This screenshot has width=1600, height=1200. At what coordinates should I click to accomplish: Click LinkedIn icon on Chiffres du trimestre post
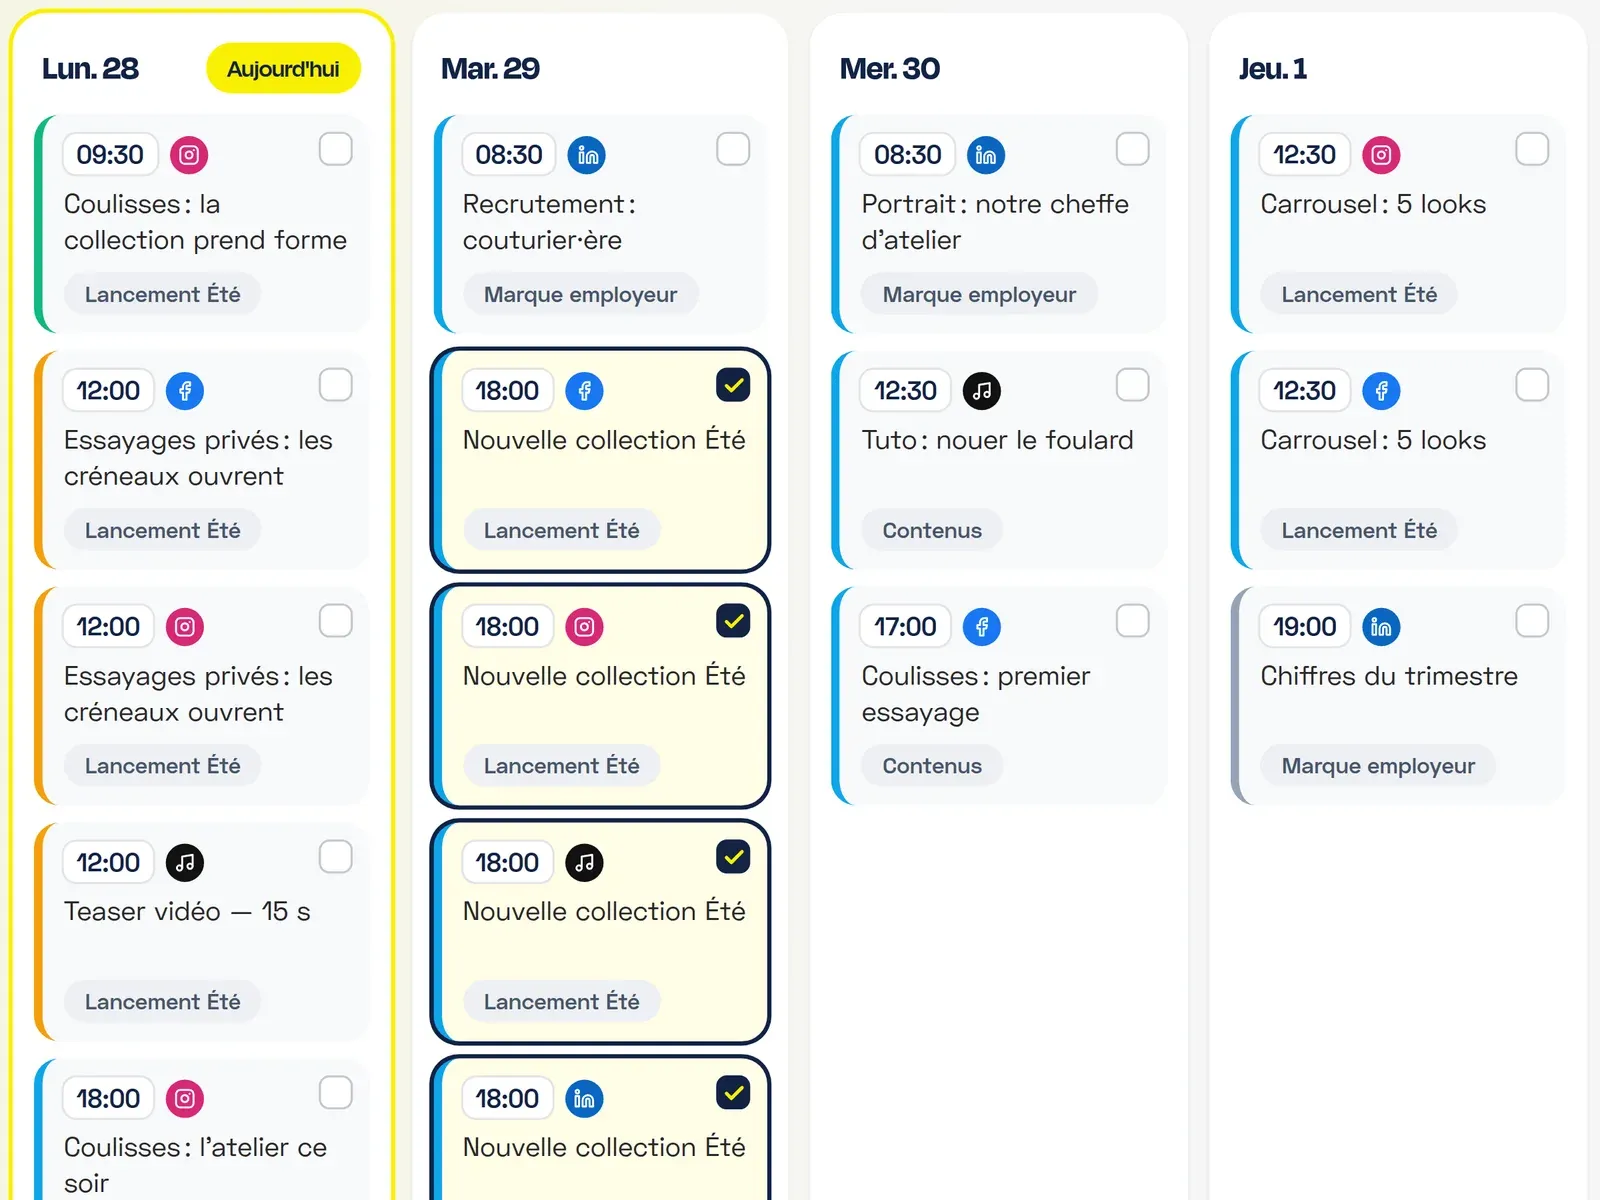(1381, 627)
